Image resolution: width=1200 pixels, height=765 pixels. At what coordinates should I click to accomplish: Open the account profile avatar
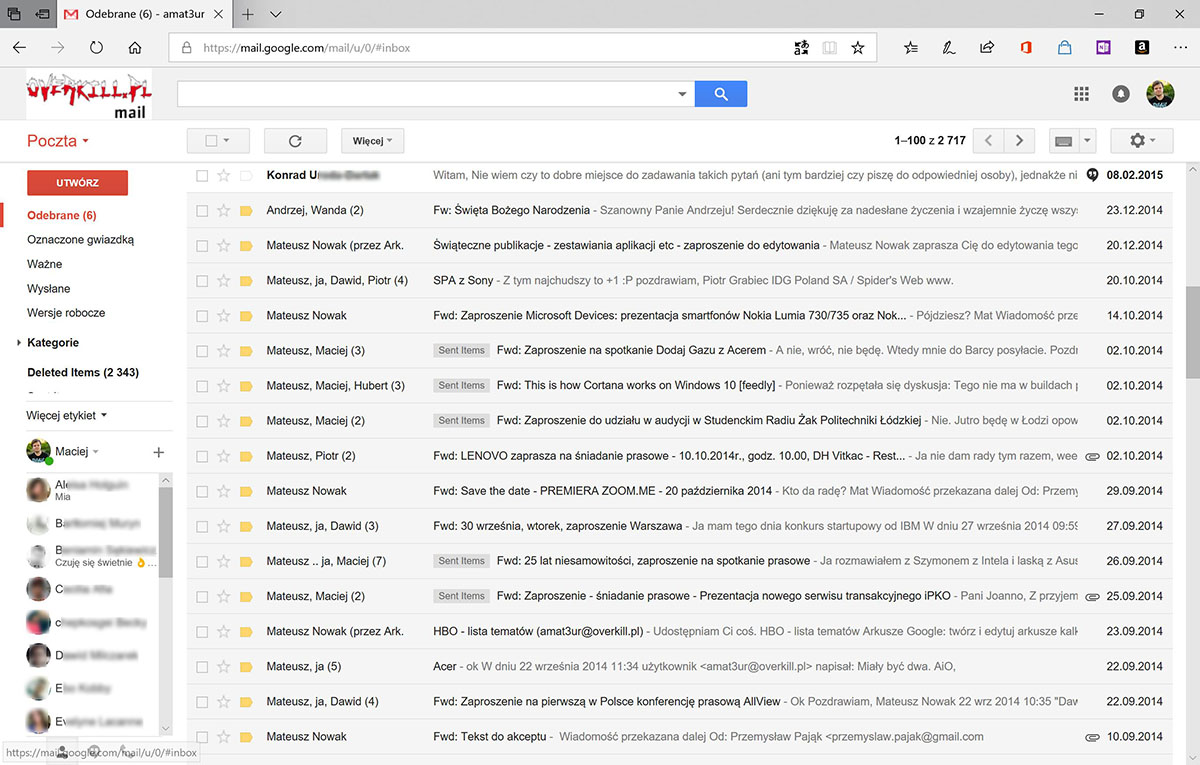[x=1160, y=94]
